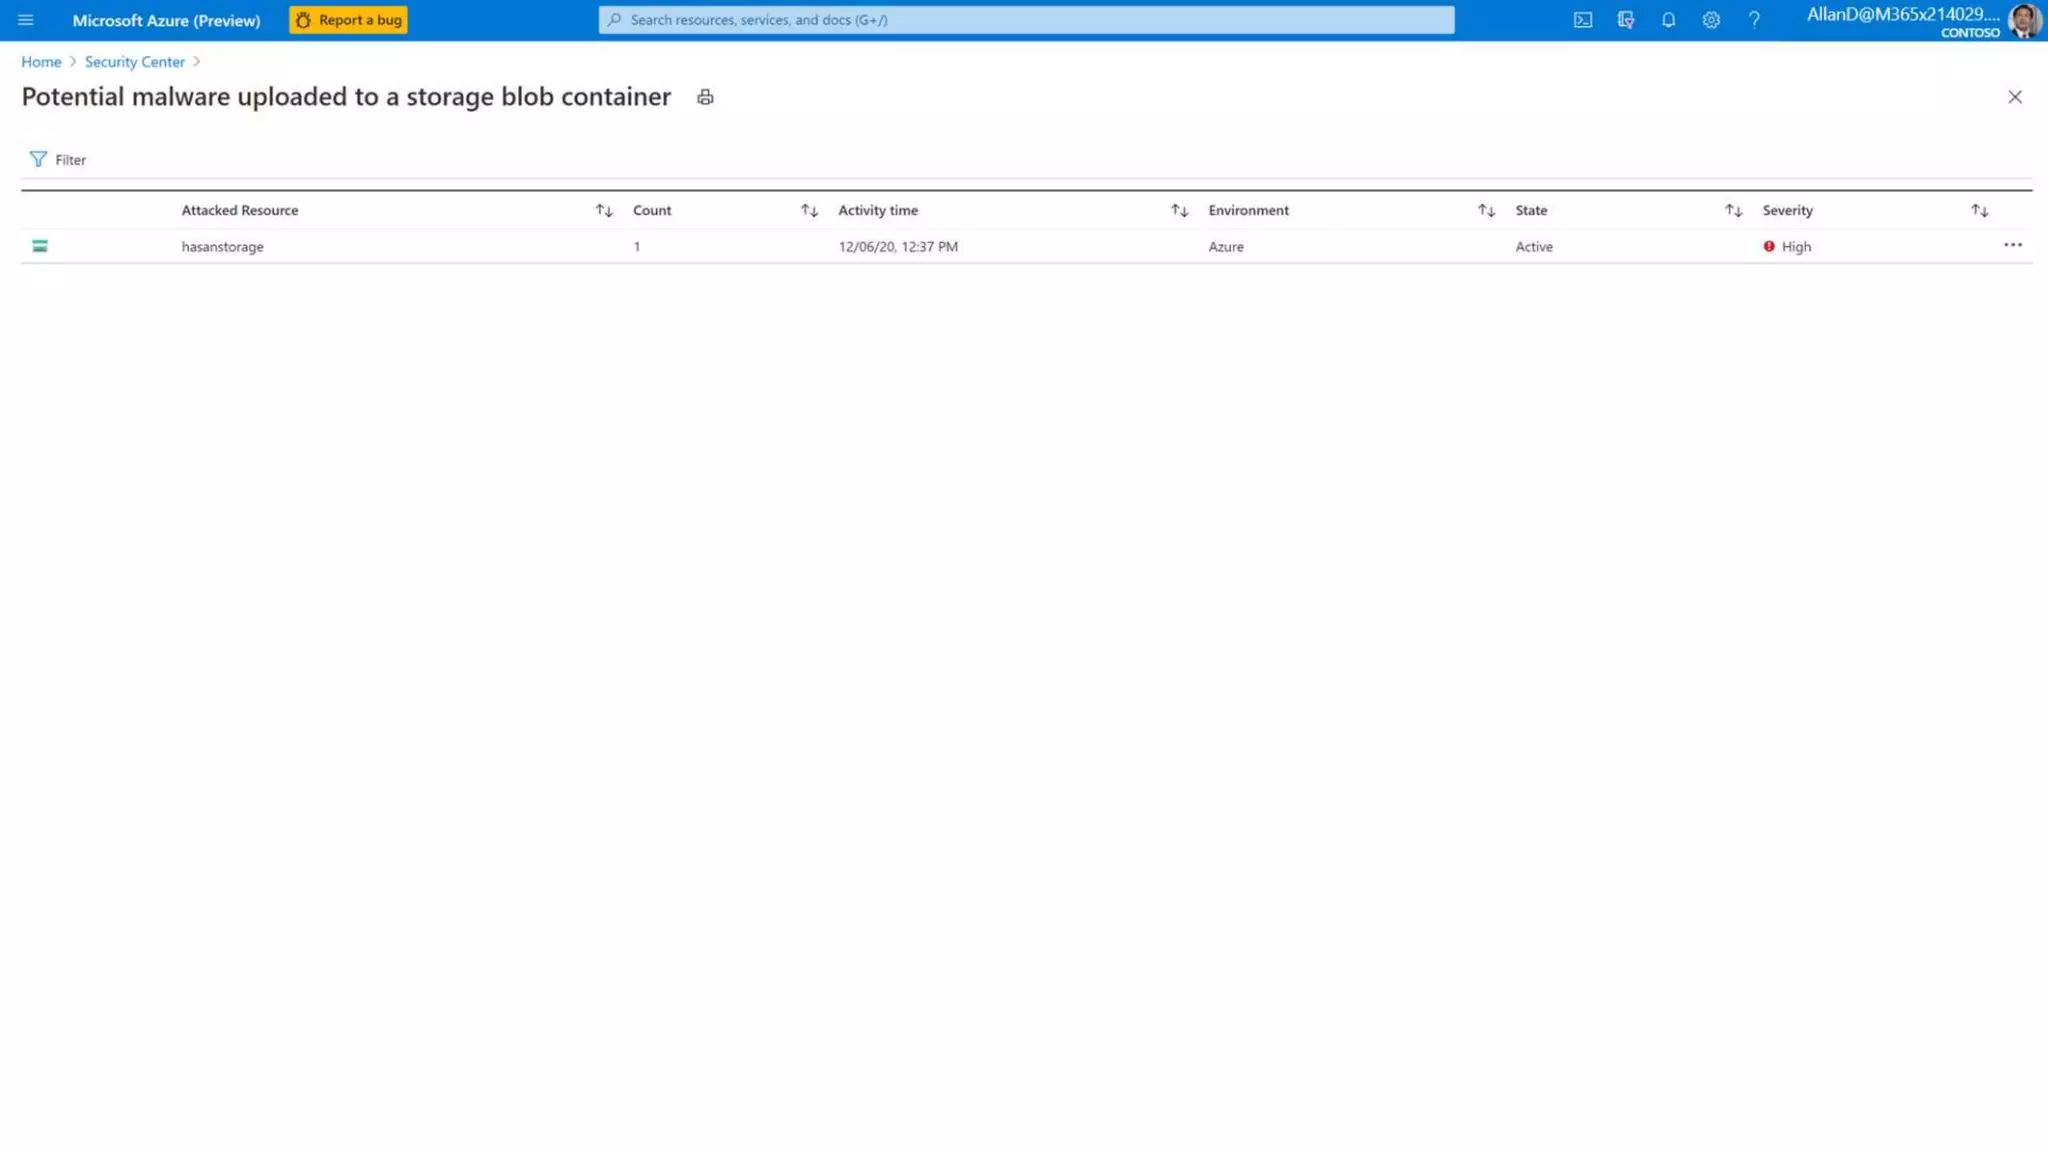Open portal settings gear
Viewport: 2048px width, 1152px height.
(x=1711, y=20)
